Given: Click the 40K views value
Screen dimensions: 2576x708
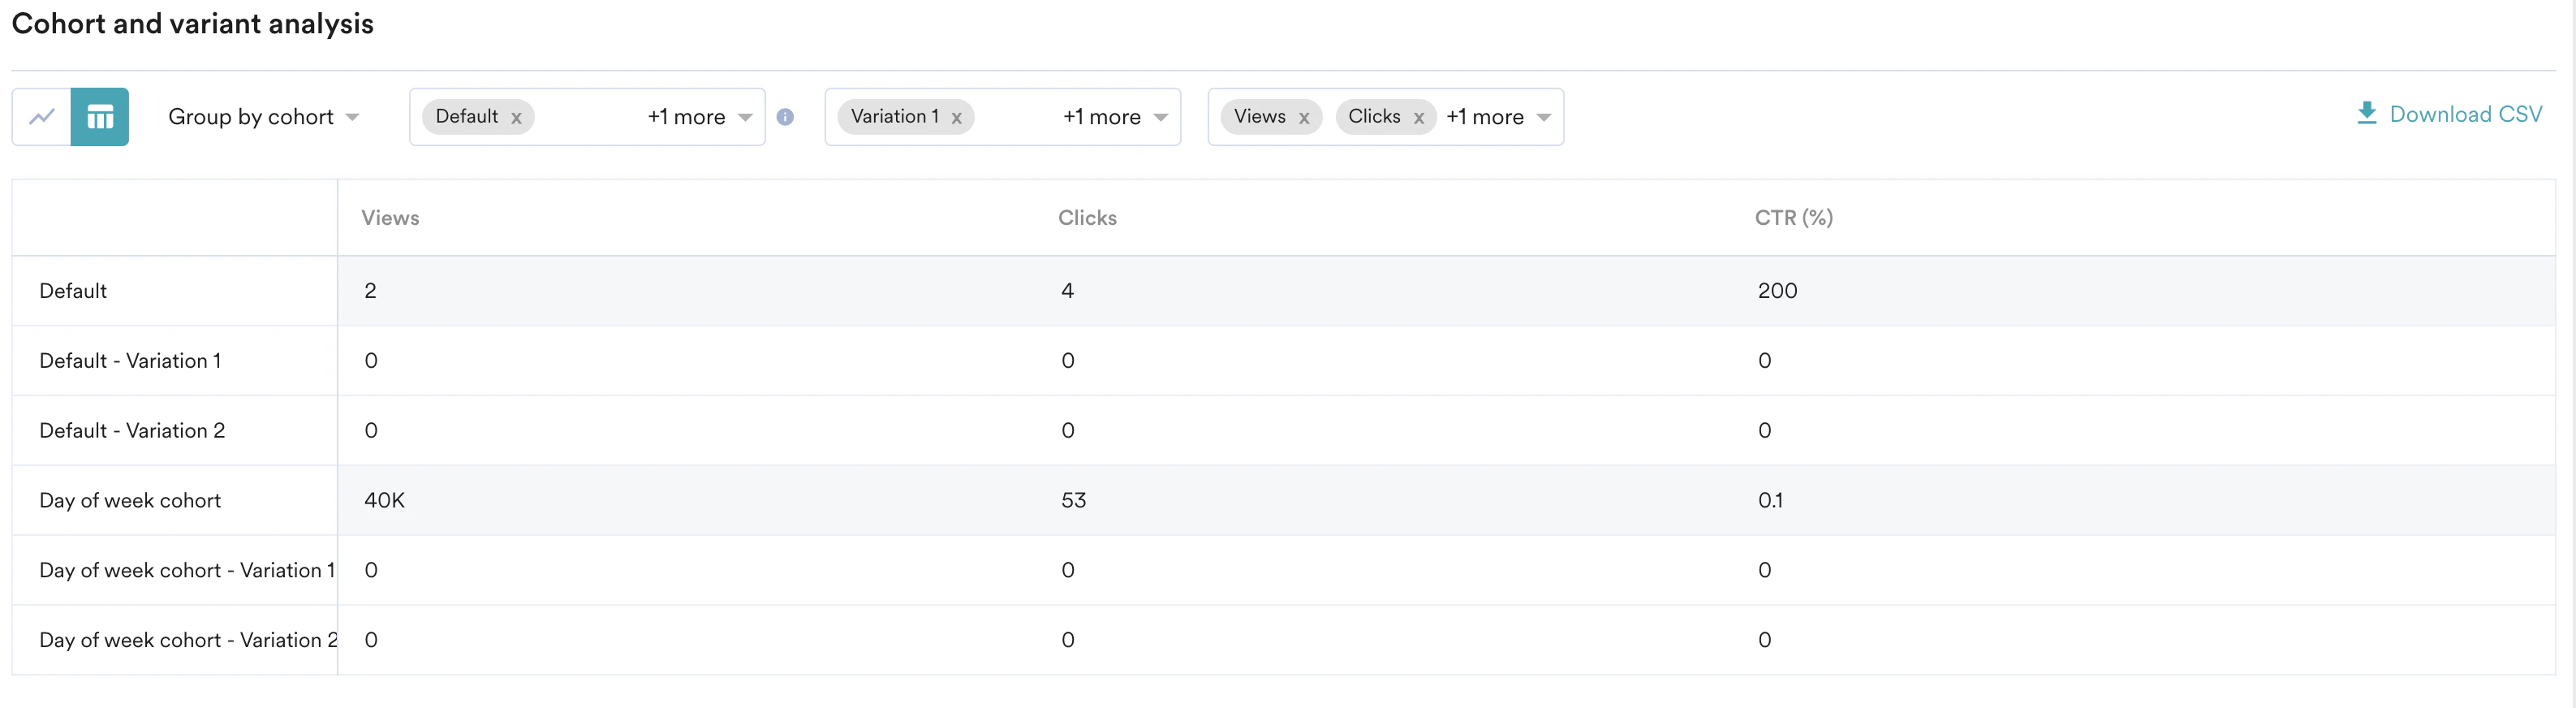Looking at the screenshot, I should click(385, 500).
